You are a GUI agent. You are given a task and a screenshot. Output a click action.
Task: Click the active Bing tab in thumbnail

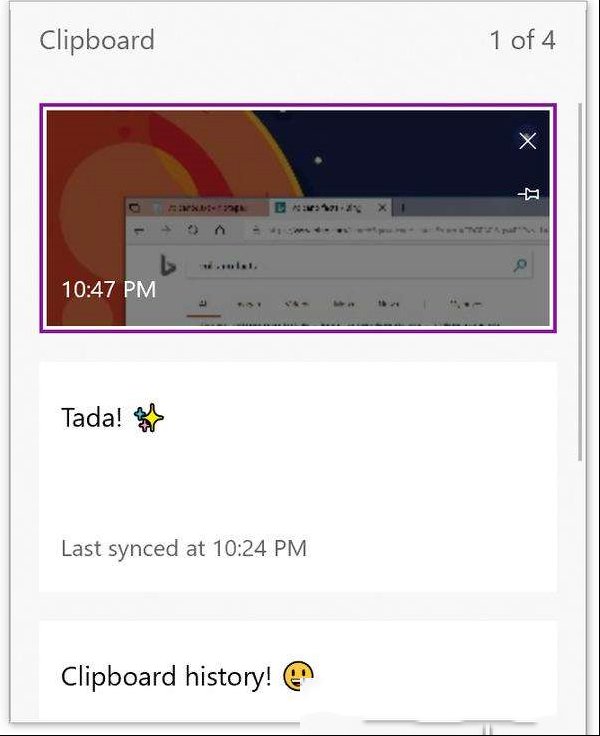[331, 207]
